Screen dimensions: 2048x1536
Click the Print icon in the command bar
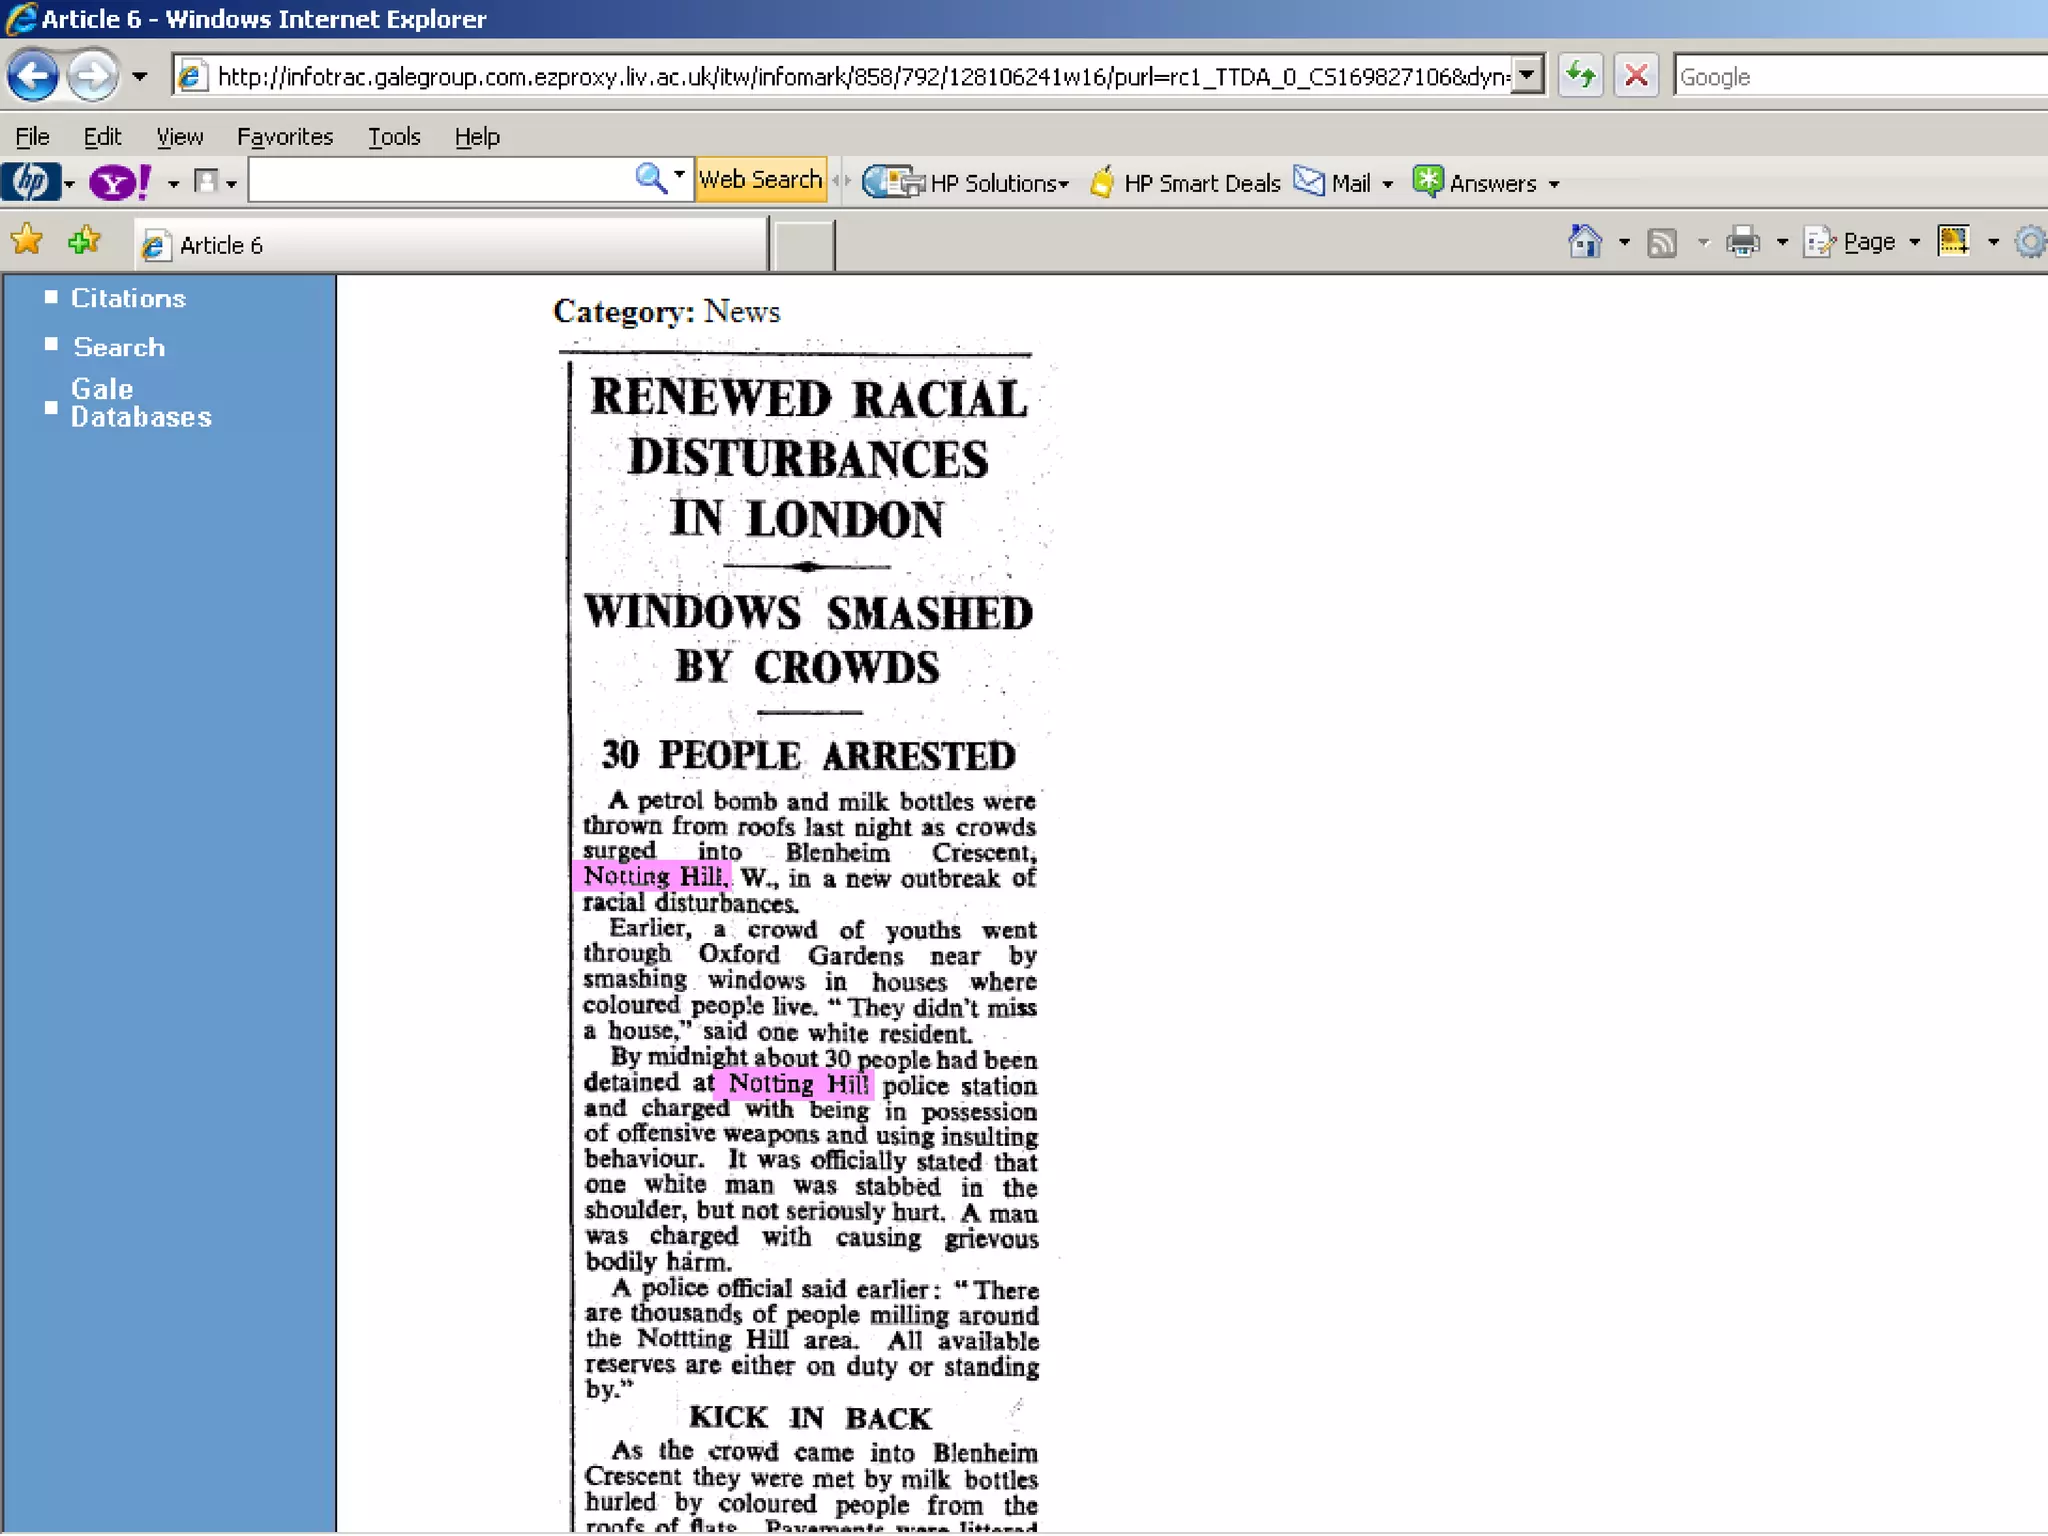click(x=1743, y=242)
